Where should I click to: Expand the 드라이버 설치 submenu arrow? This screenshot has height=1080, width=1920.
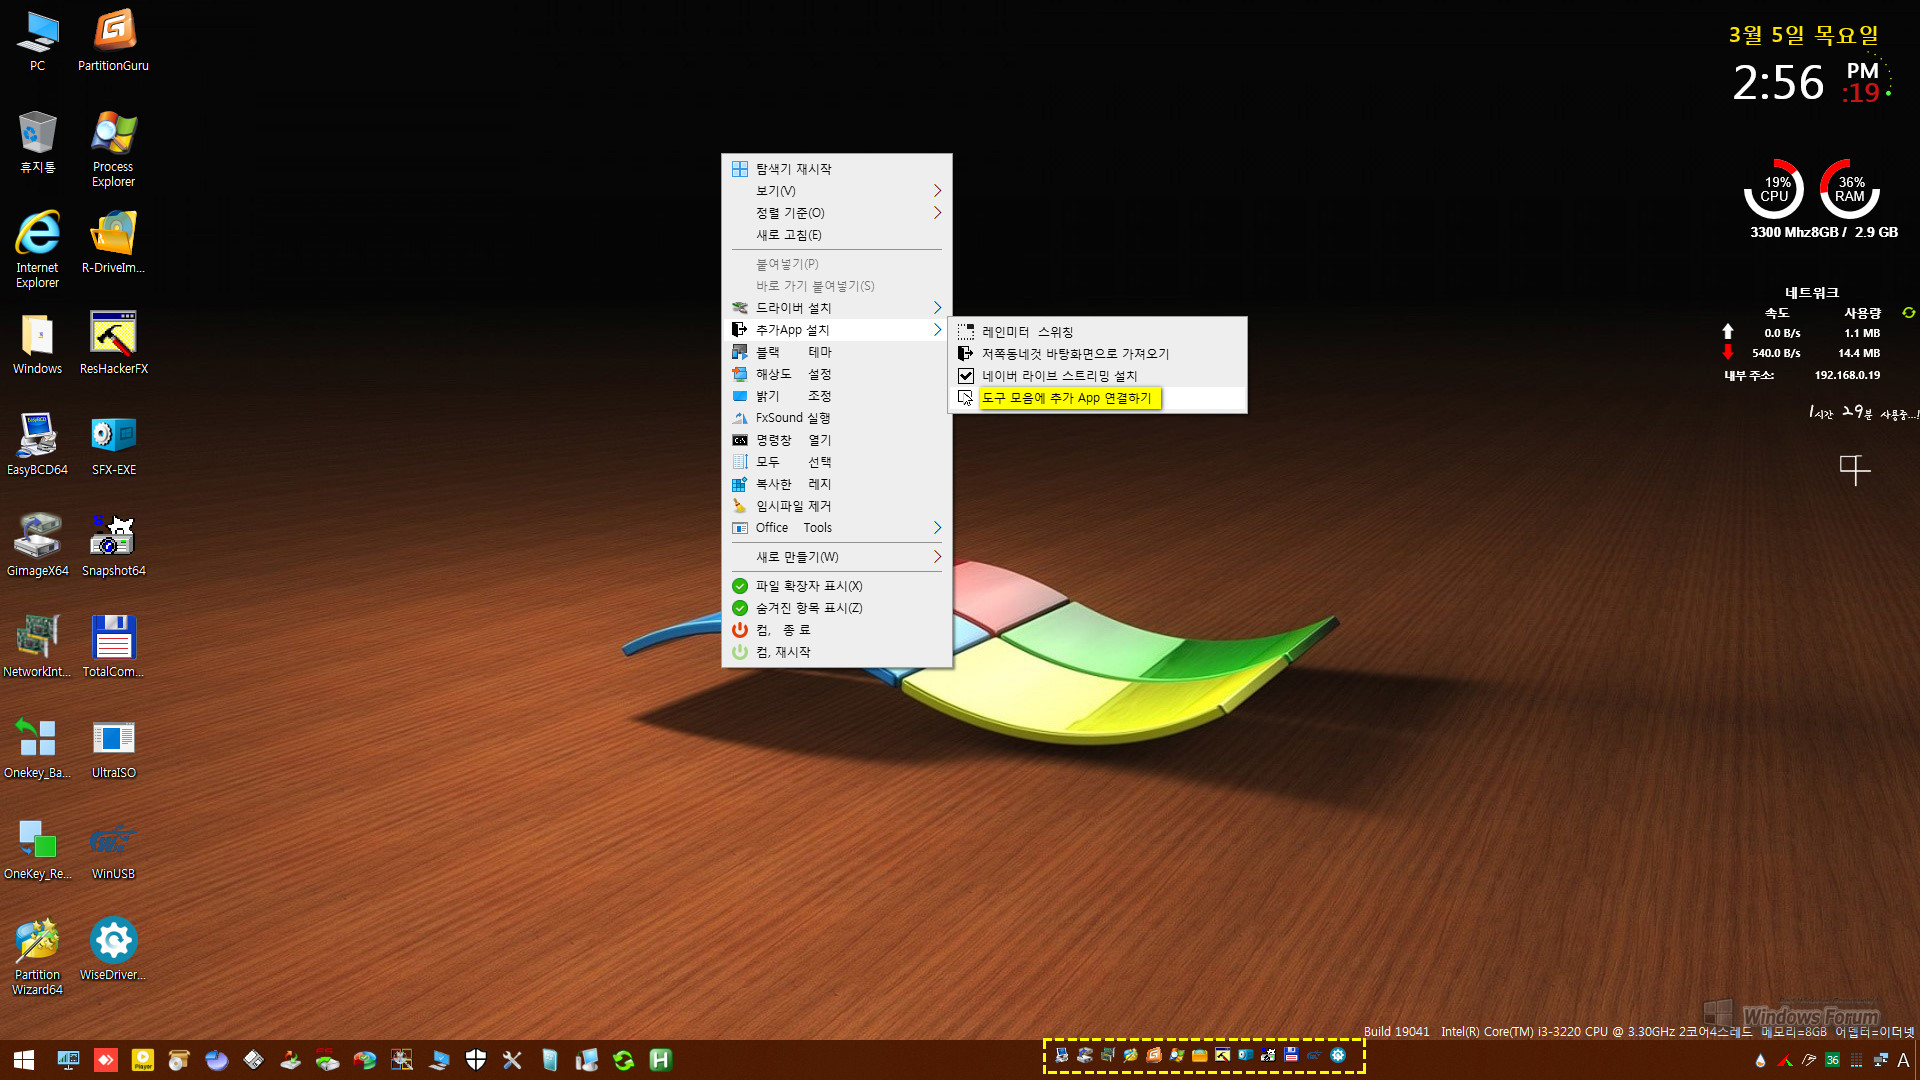click(x=937, y=308)
